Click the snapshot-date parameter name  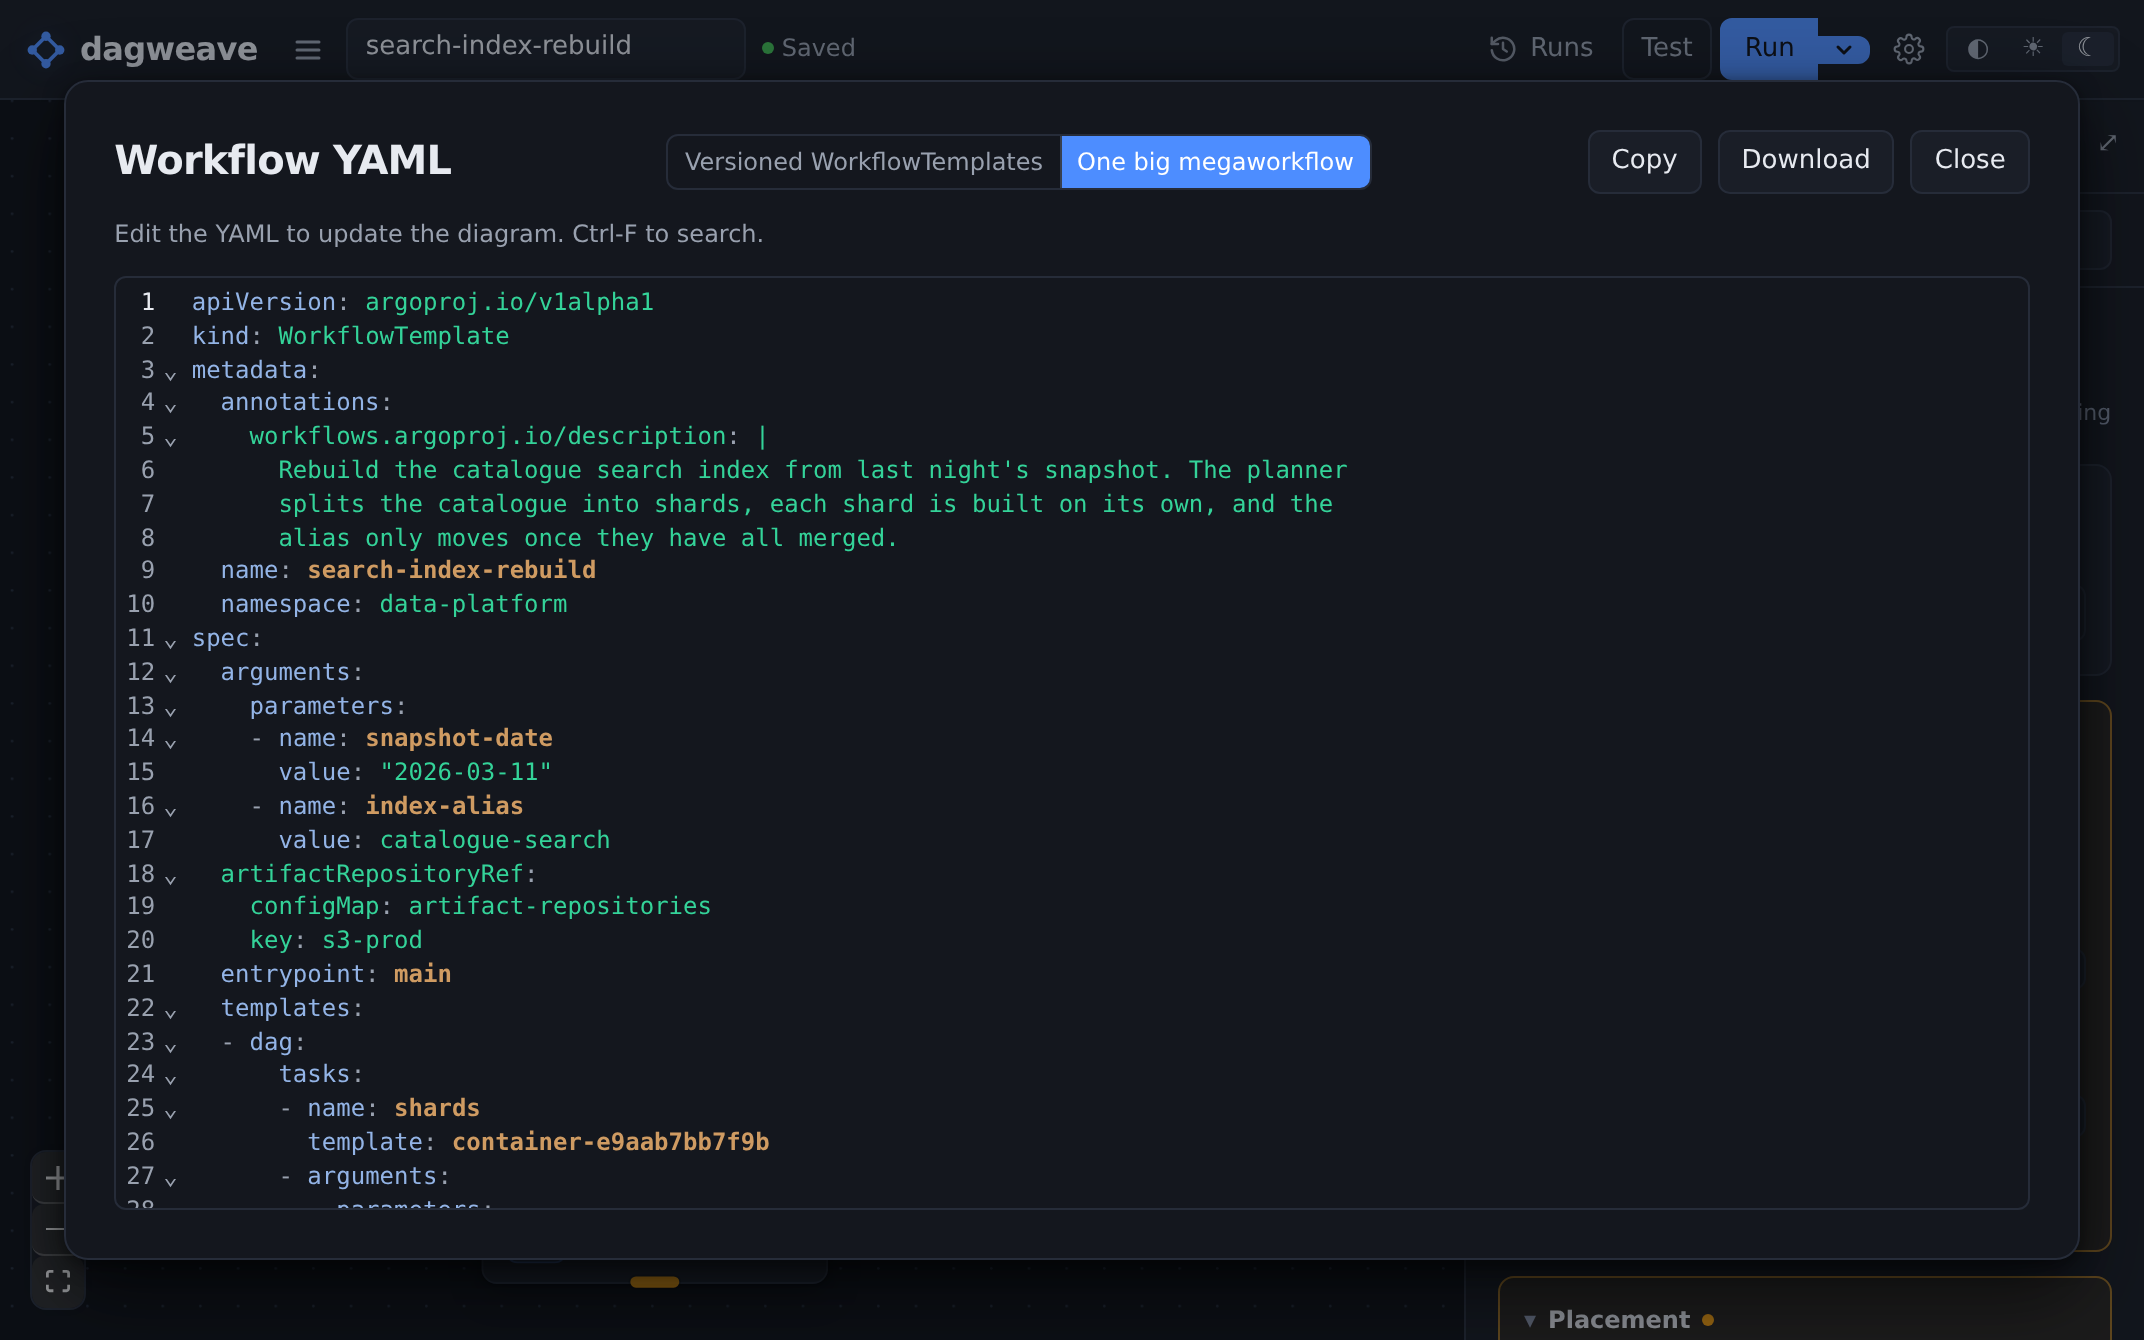[459, 738]
